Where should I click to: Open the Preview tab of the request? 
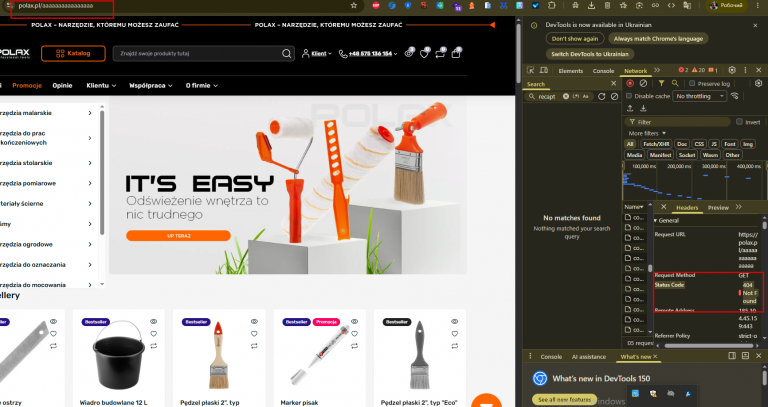tap(718, 208)
